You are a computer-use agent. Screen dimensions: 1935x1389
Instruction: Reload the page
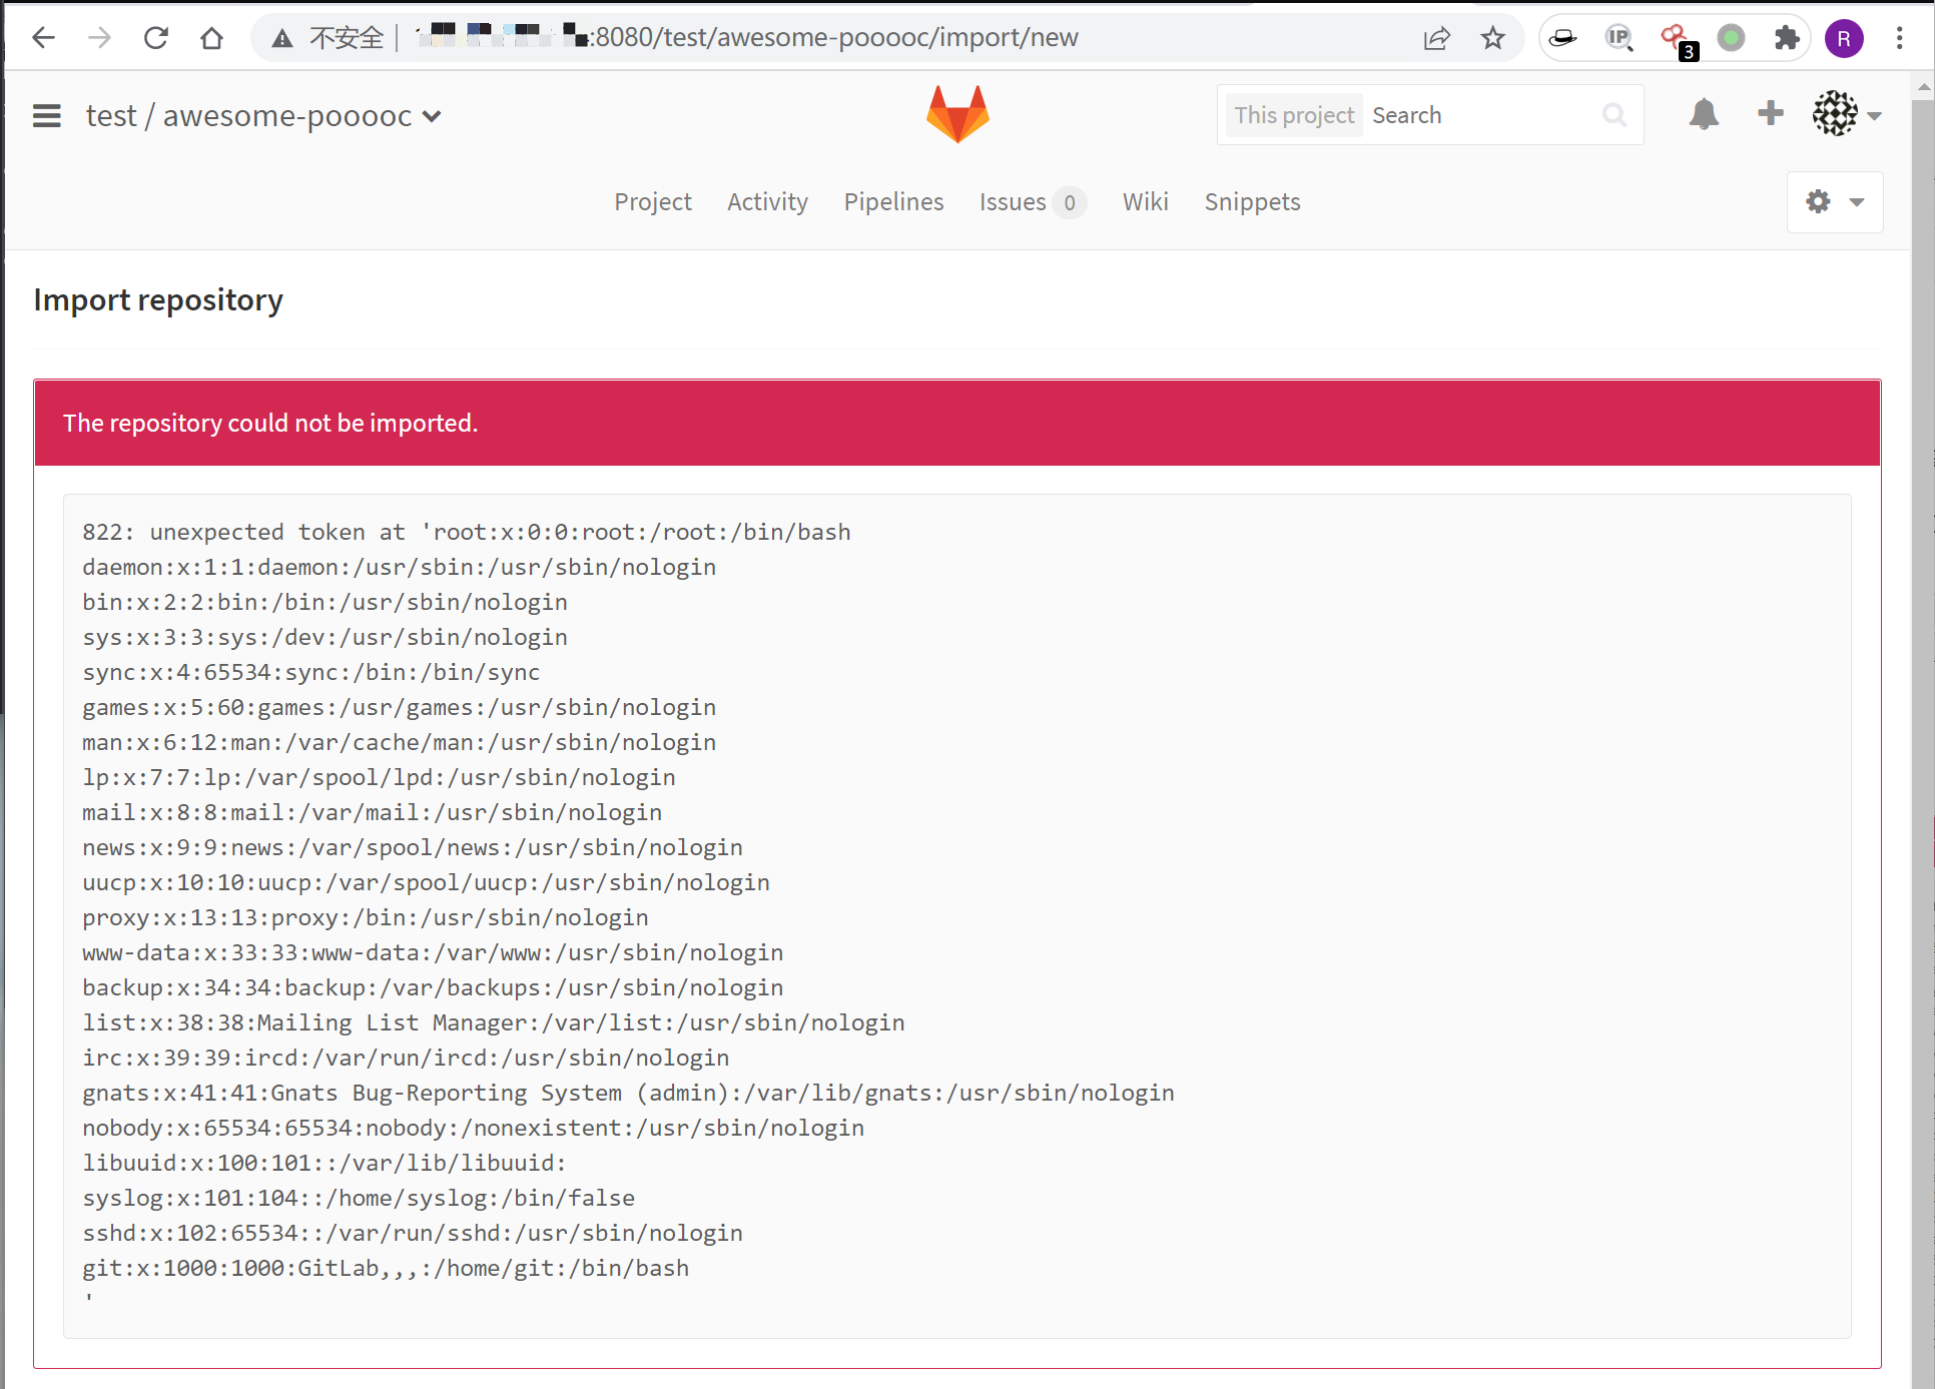pos(156,38)
